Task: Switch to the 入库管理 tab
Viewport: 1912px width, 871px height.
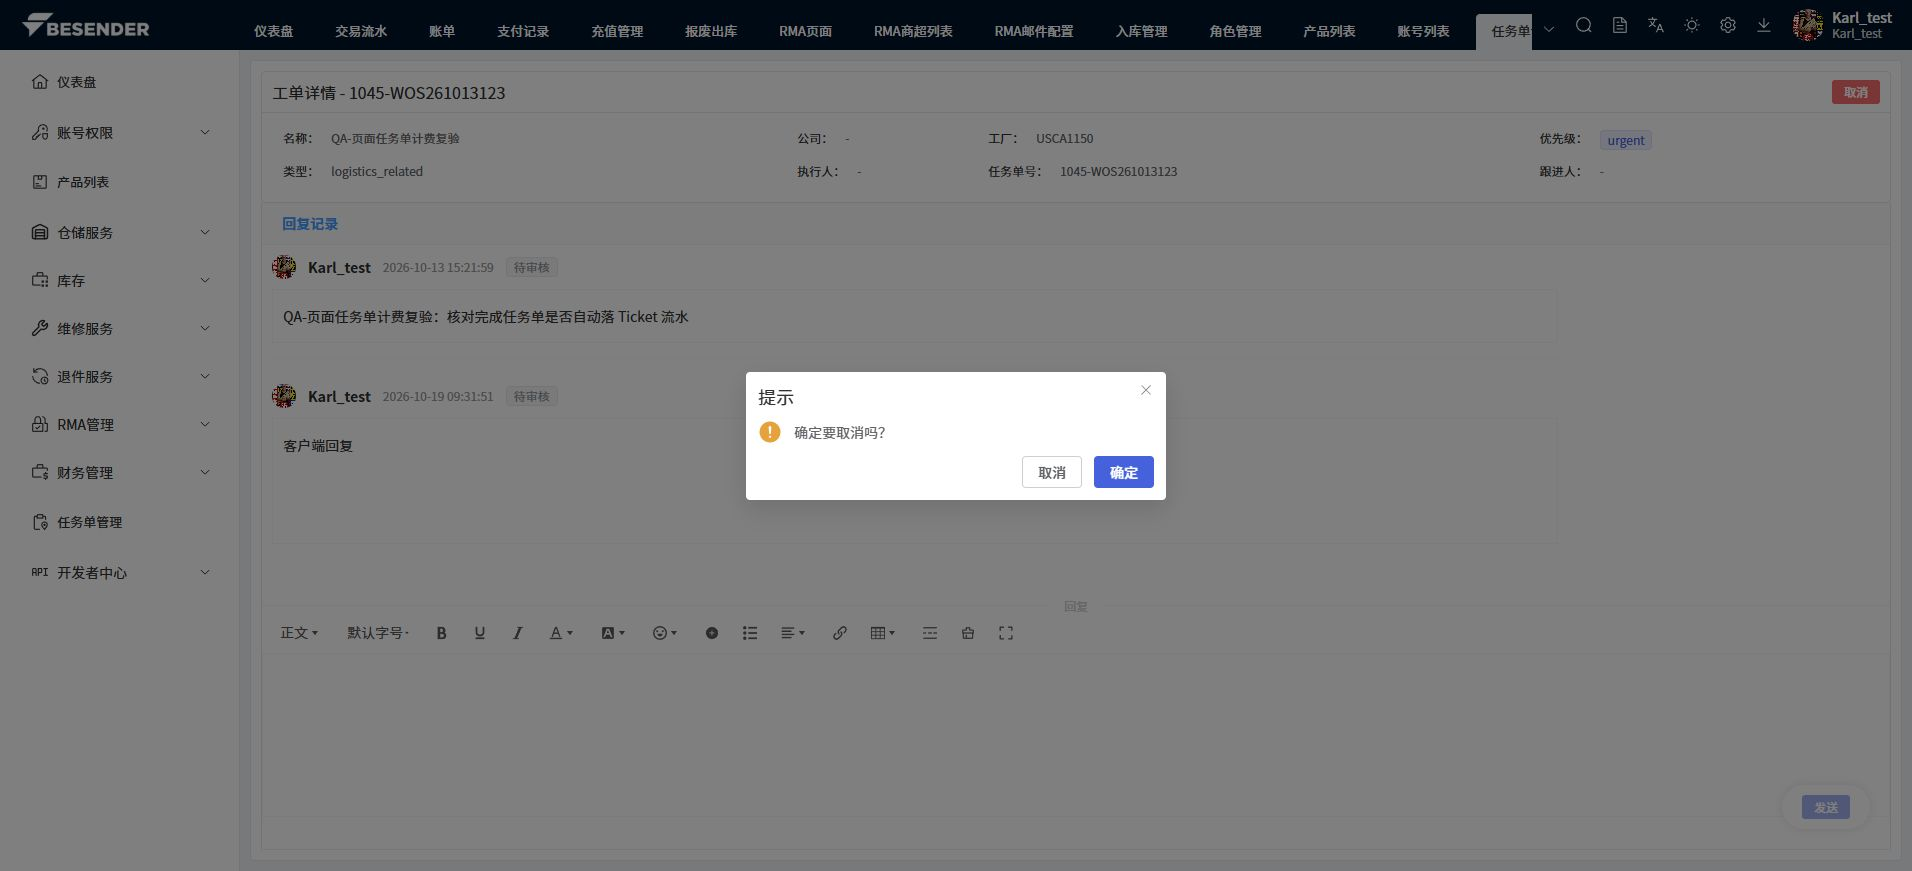Action: [x=1141, y=31]
